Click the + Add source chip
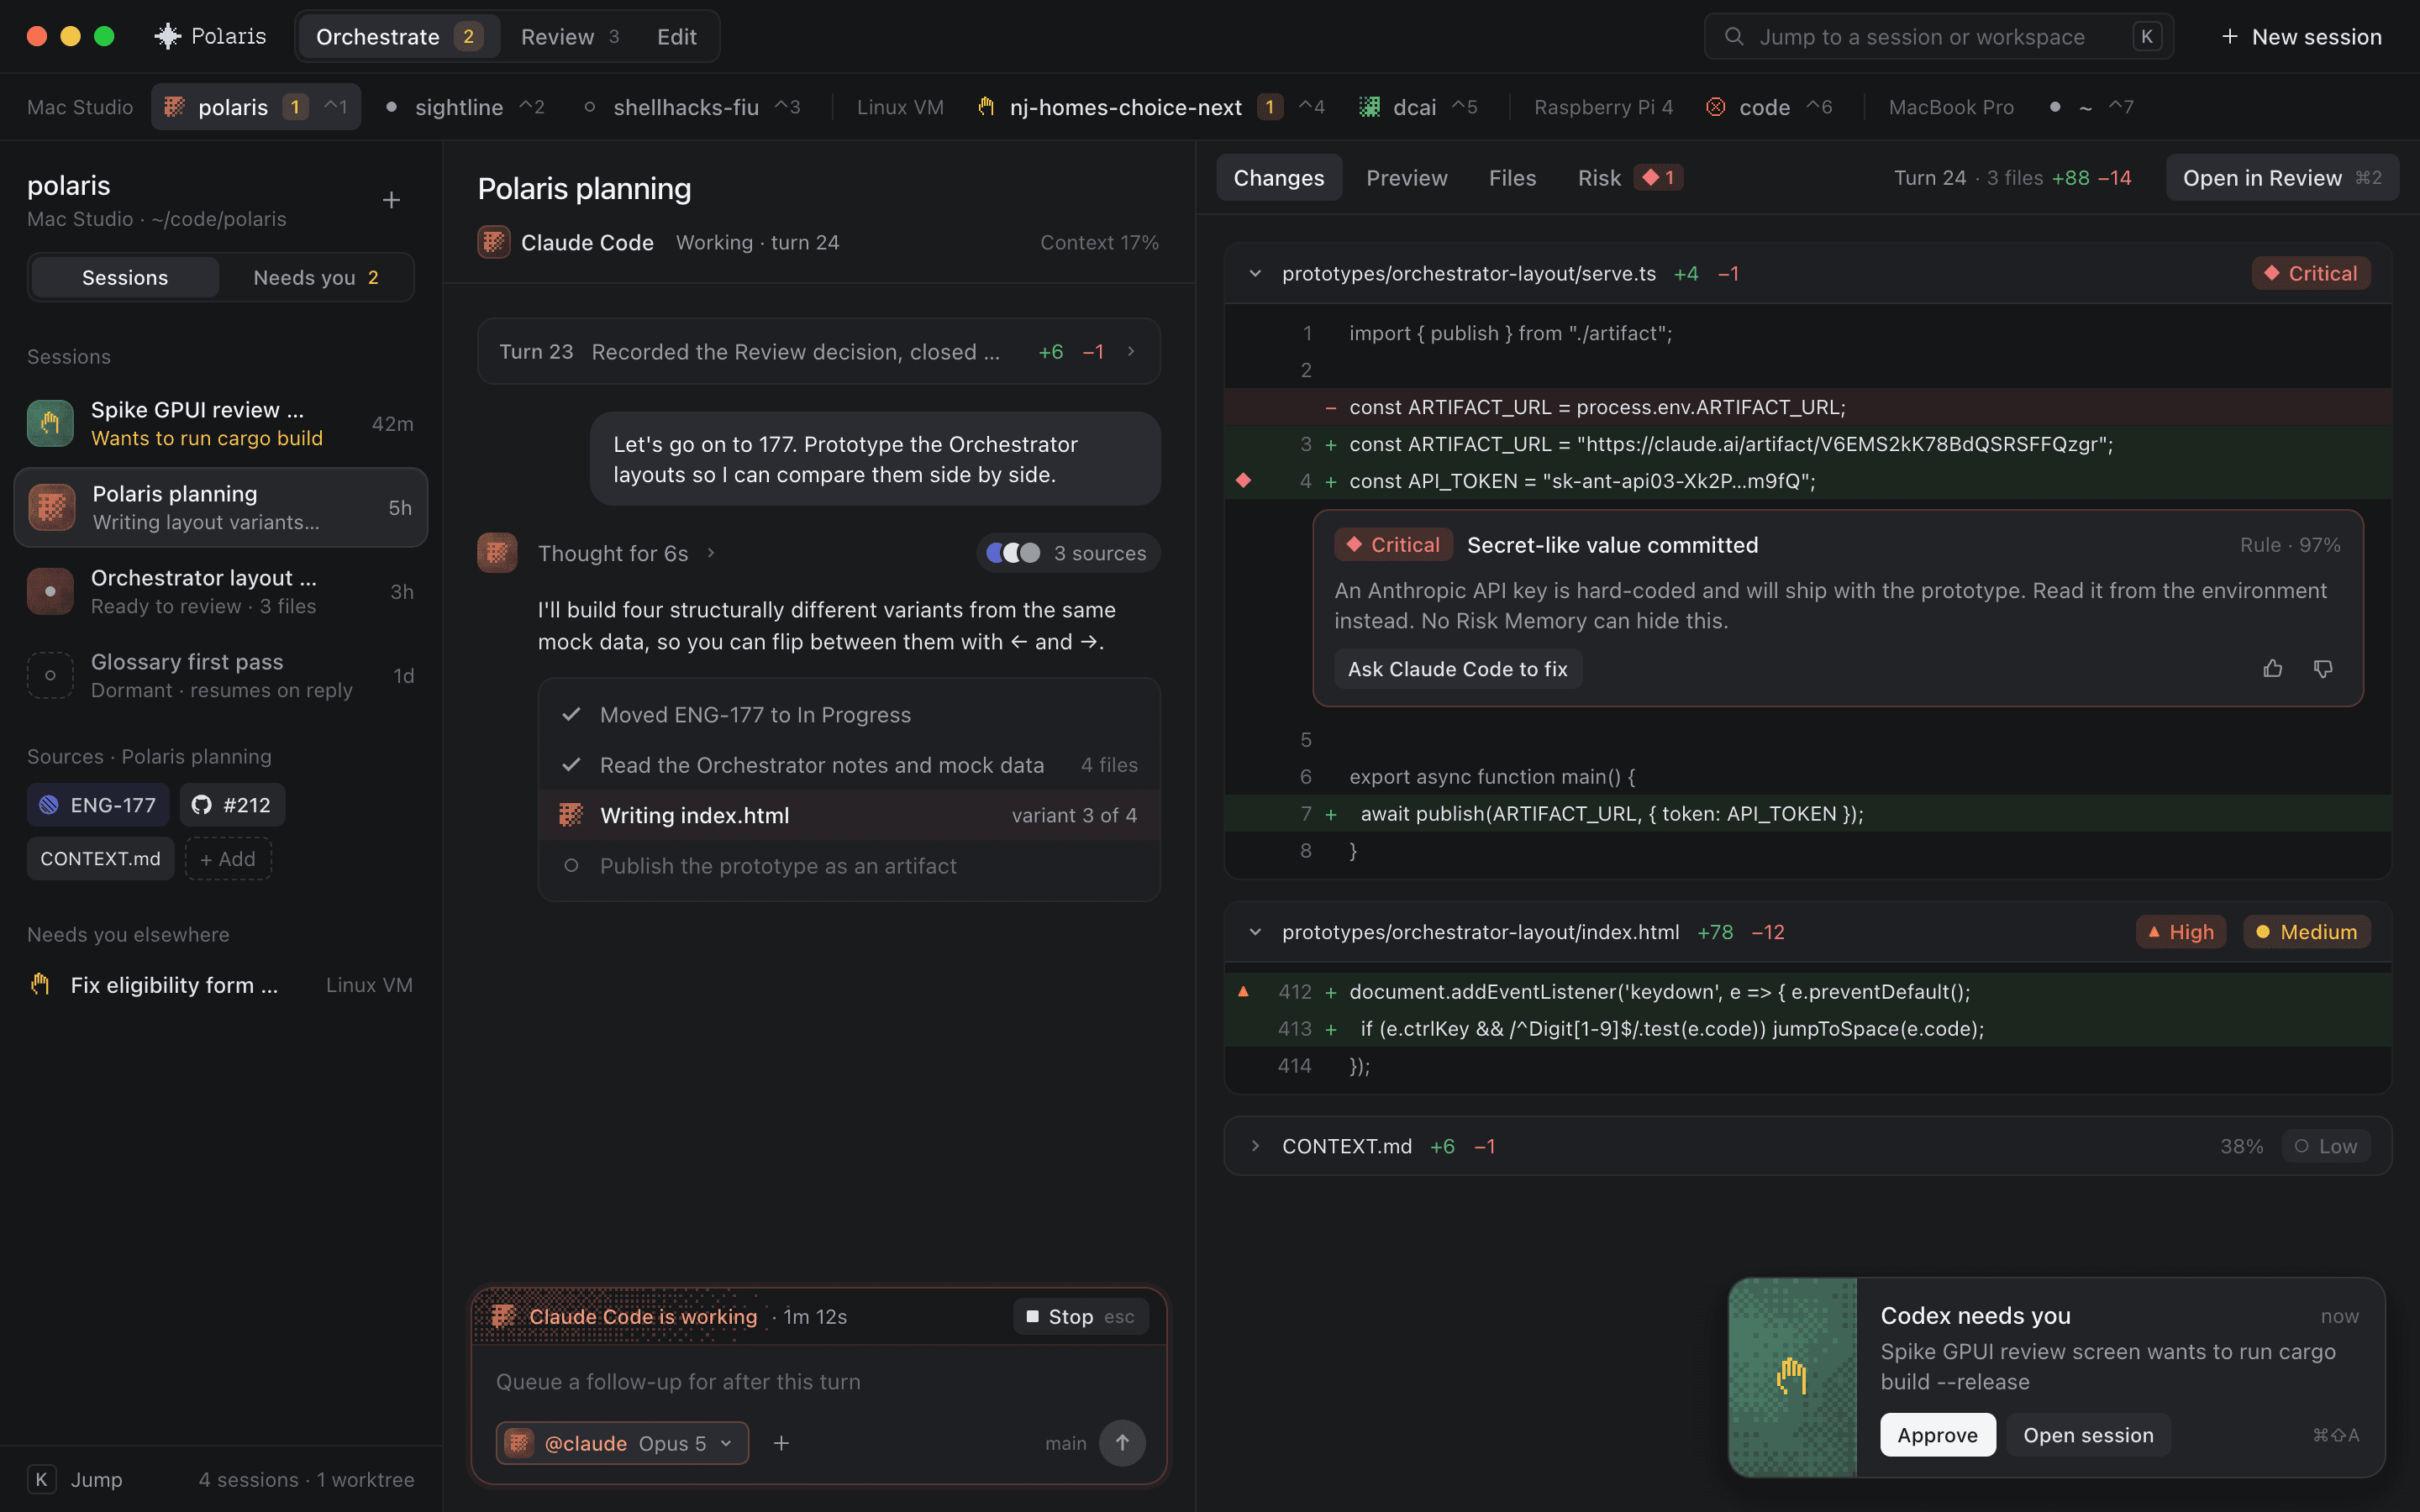The image size is (2420, 1512). click(228, 858)
